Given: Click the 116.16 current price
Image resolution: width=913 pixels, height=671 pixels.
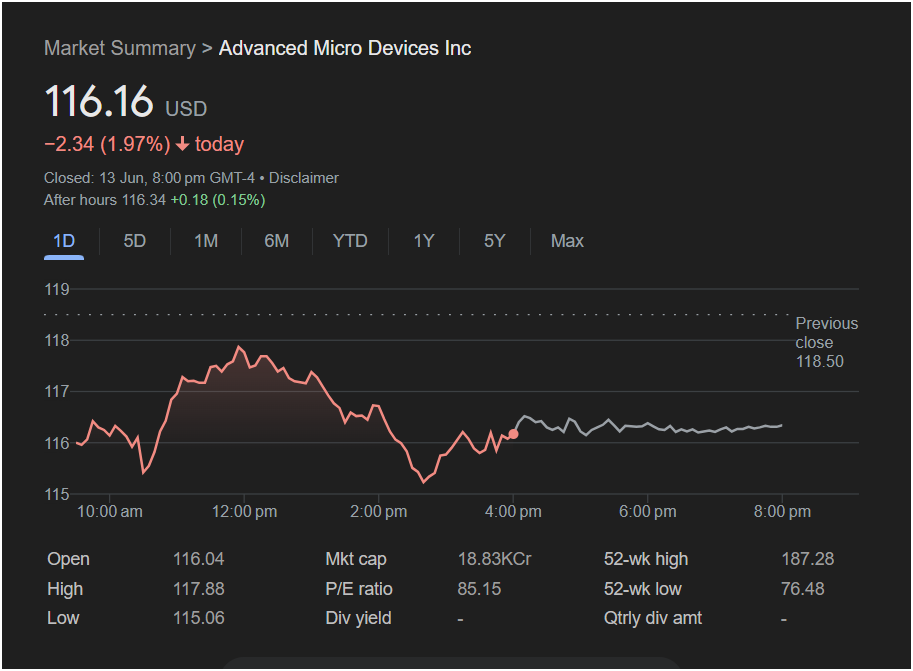Looking at the screenshot, I should [x=99, y=101].
